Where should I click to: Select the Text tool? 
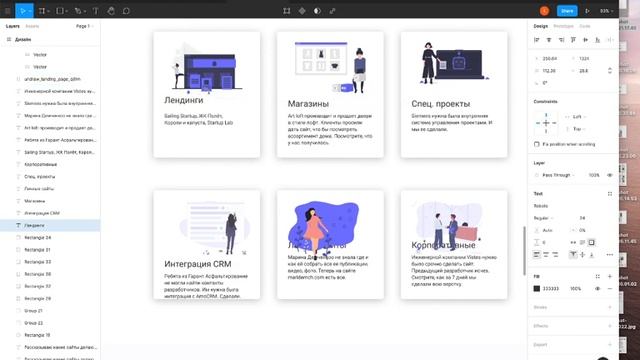point(96,11)
